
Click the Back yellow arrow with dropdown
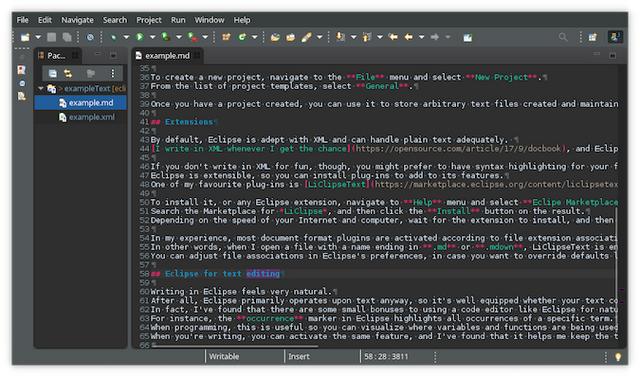click(408, 37)
